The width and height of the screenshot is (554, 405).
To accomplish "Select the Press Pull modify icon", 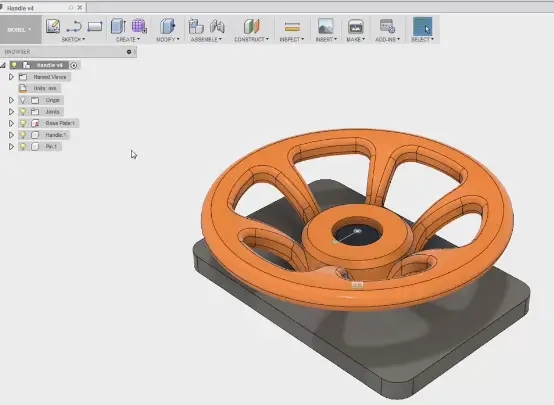I will pos(167,26).
